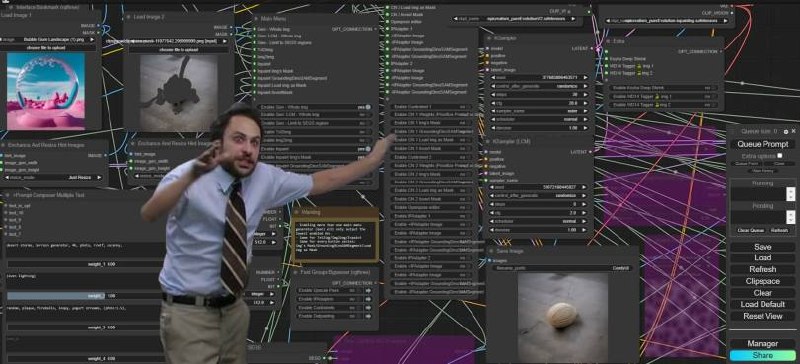Click choose file to upload in Load Image 2

178,50
